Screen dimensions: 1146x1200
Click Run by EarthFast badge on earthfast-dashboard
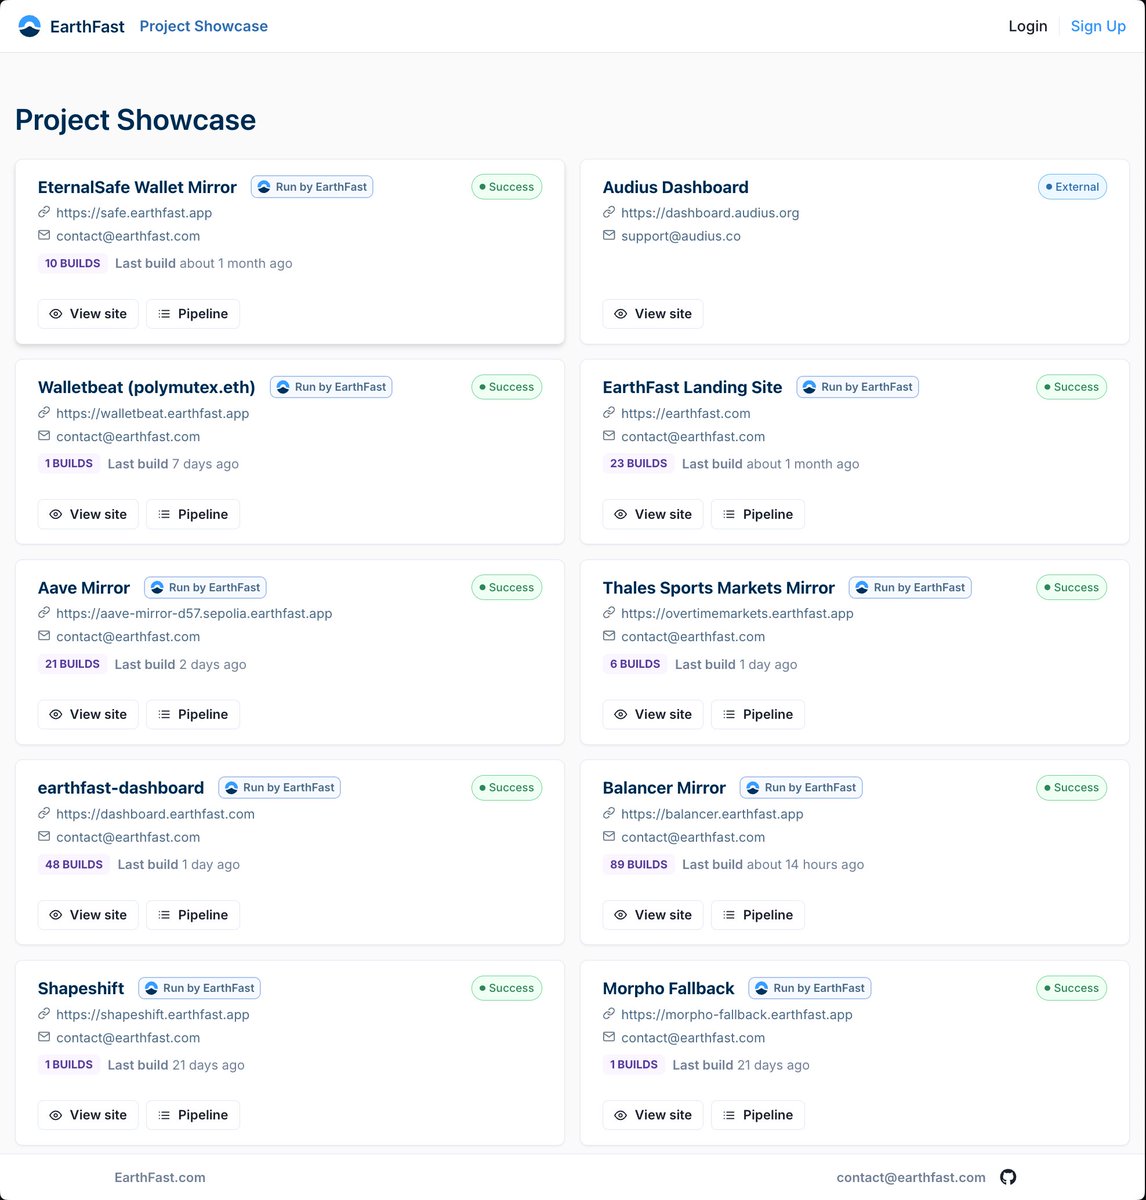click(x=280, y=788)
